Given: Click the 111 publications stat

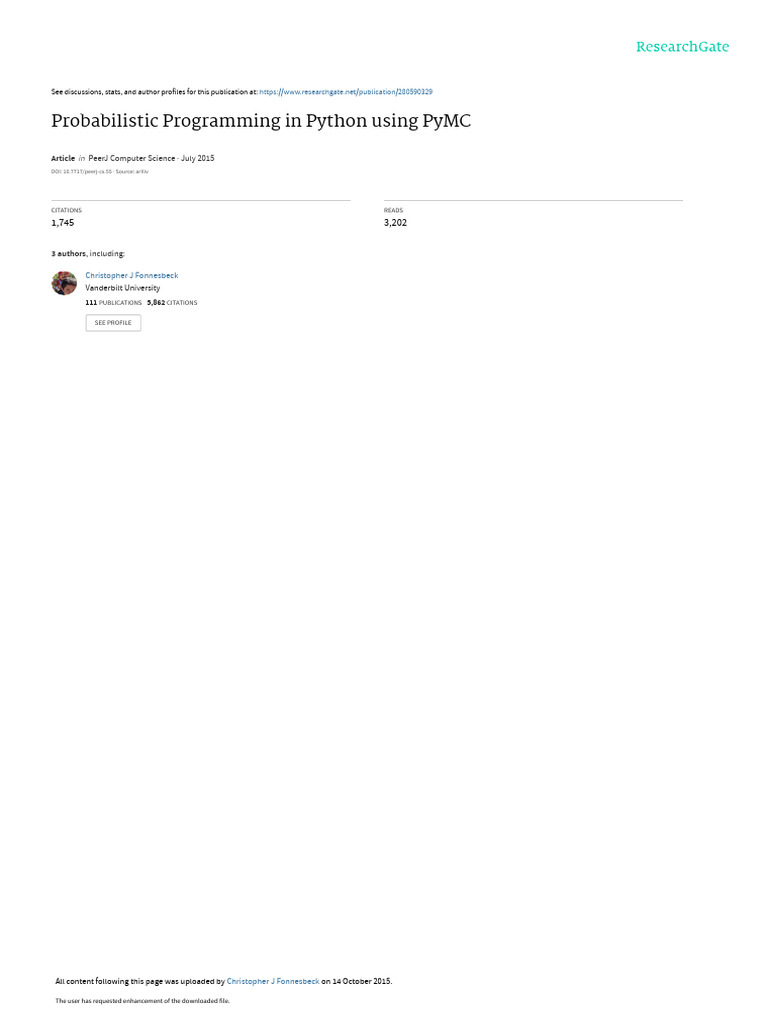Looking at the screenshot, I should [113, 303].
